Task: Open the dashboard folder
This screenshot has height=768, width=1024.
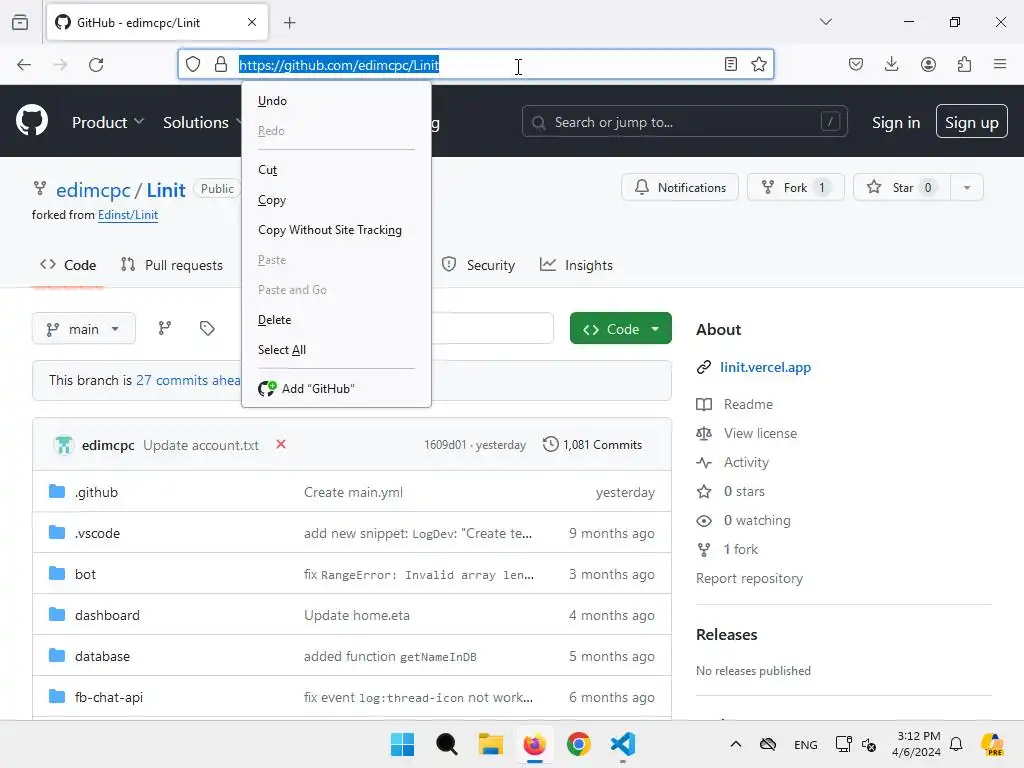Action: (x=107, y=615)
